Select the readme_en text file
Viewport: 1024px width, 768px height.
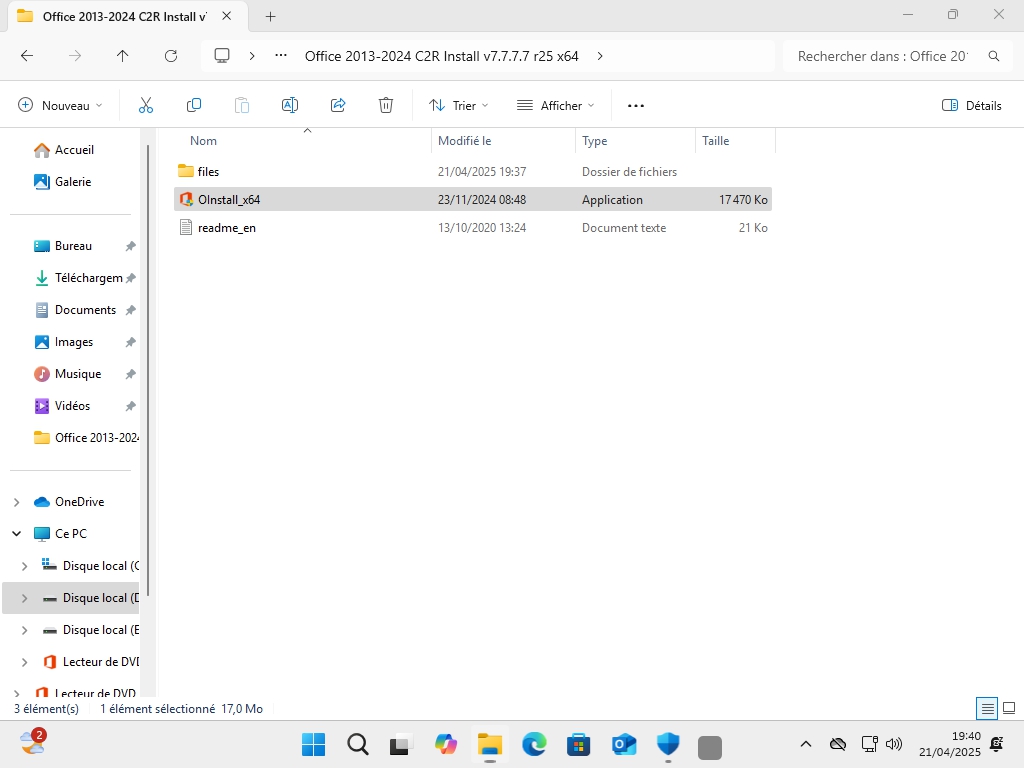click(226, 228)
